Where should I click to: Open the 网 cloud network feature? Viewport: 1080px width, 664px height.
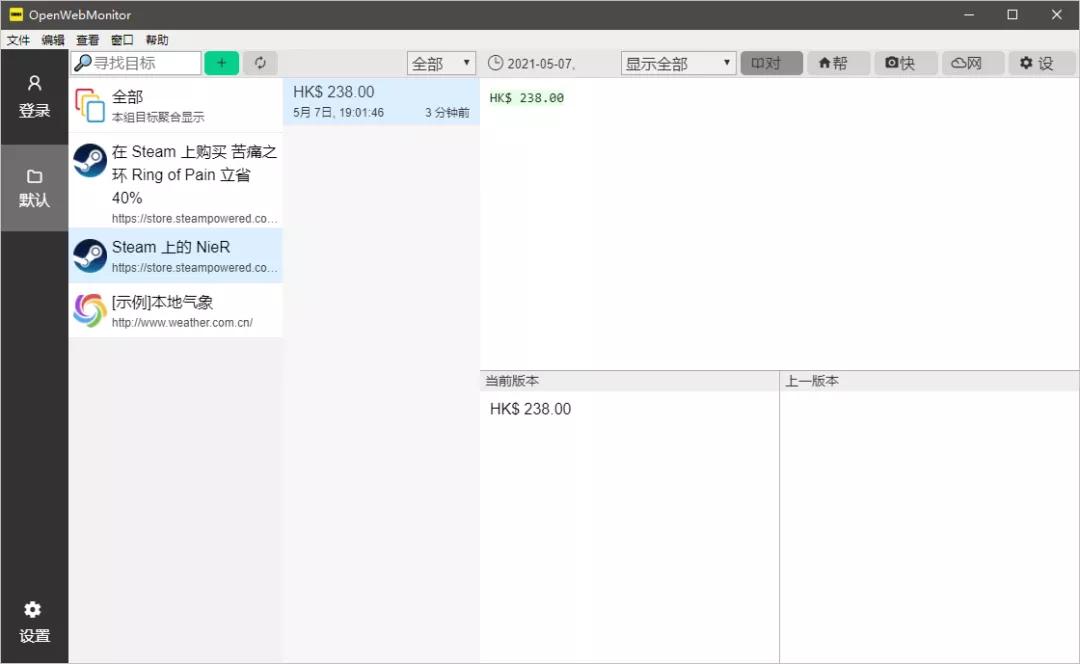(x=972, y=62)
